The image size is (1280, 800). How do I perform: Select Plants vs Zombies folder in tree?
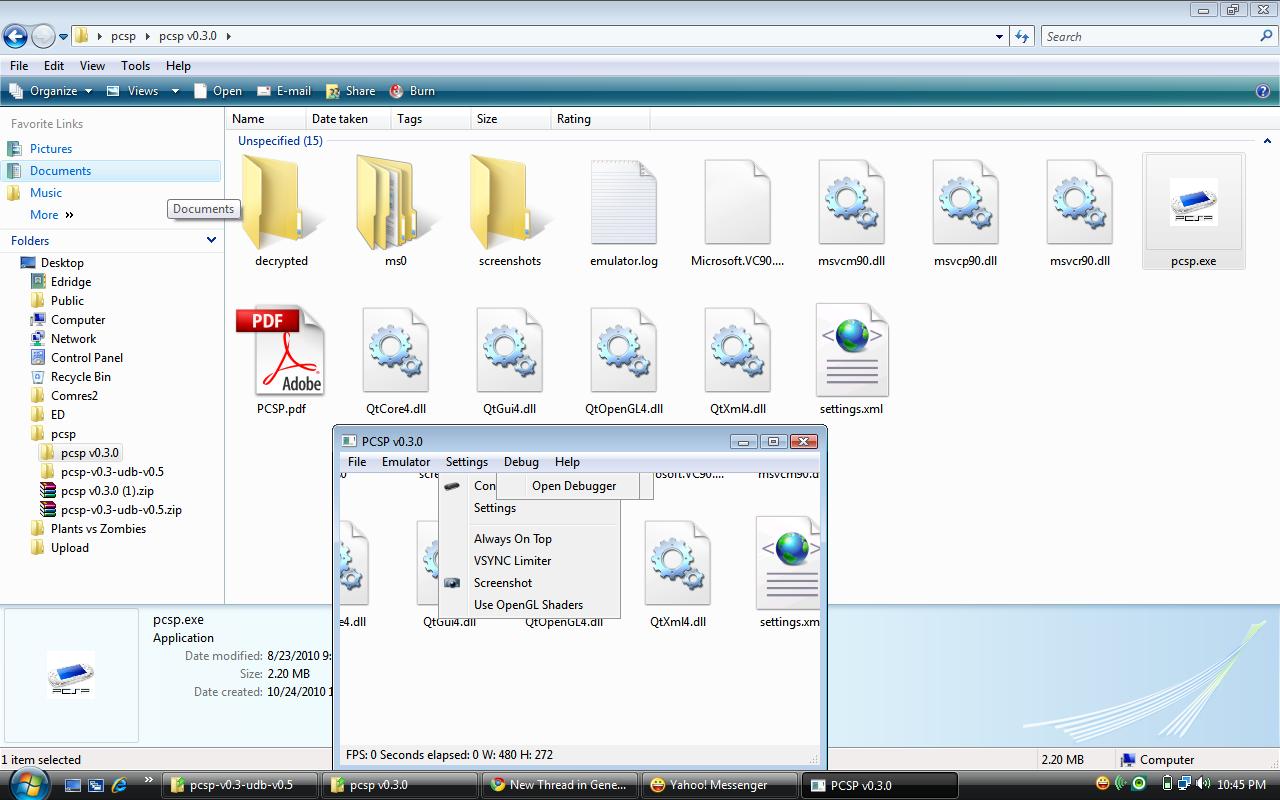pyautogui.click(x=98, y=529)
